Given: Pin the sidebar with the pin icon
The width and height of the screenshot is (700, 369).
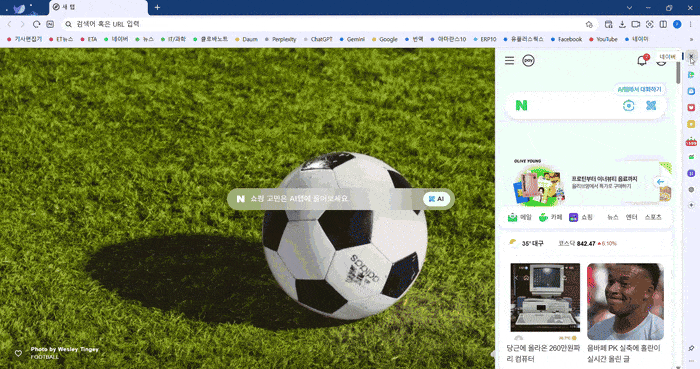Looking at the screenshot, I should (x=691, y=348).
